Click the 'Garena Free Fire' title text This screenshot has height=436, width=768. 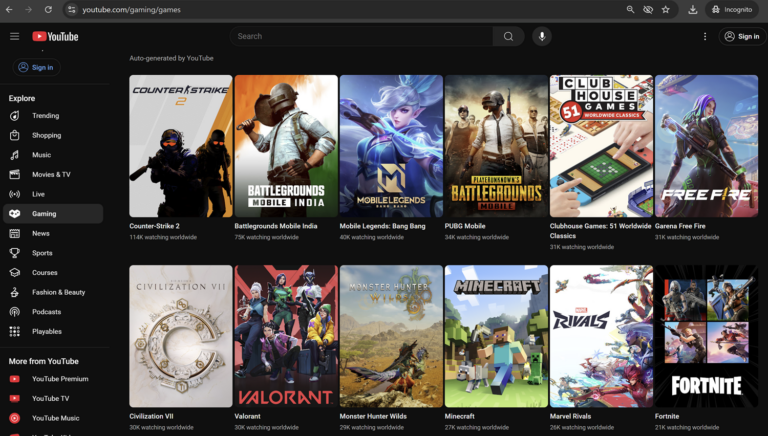[x=680, y=226]
